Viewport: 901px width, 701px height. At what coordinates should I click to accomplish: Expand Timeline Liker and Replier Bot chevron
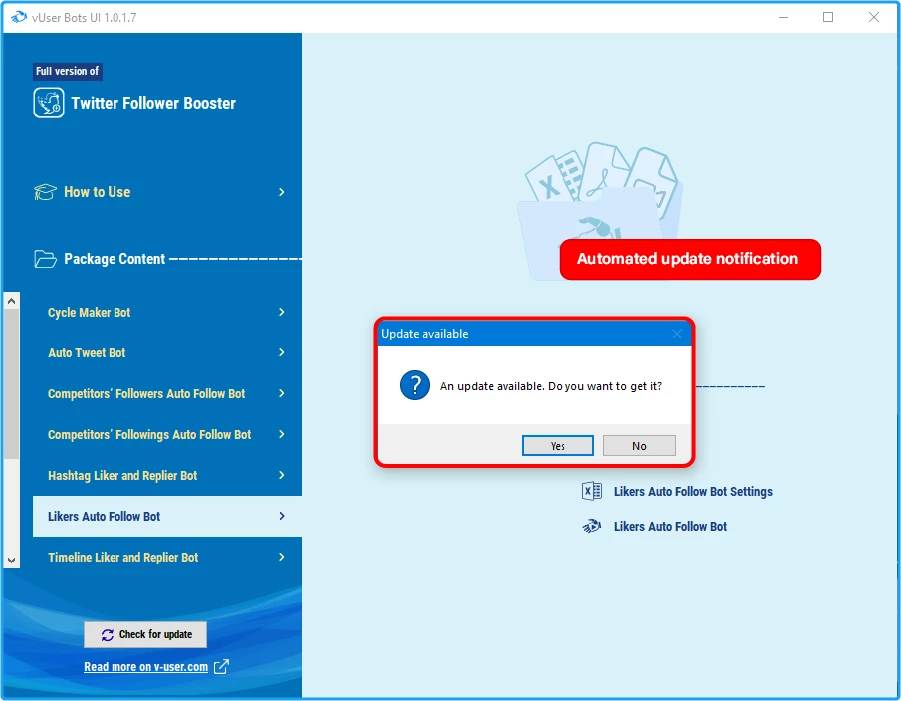(282, 557)
